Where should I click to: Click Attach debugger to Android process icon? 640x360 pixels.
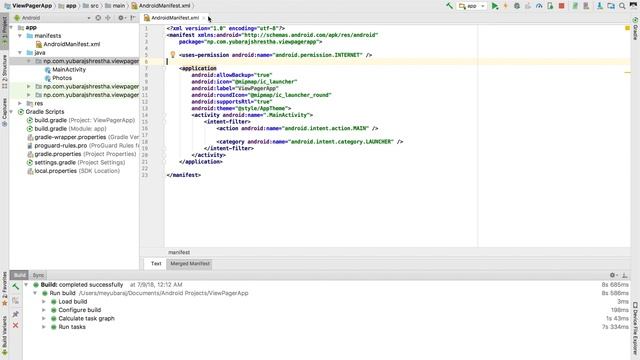[x=550, y=6]
